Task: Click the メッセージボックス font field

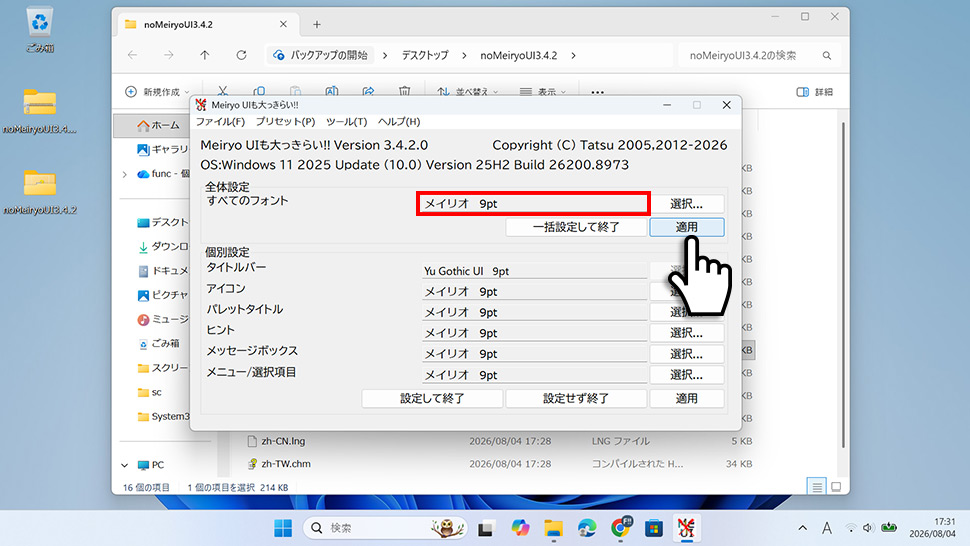Action: (534, 354)
